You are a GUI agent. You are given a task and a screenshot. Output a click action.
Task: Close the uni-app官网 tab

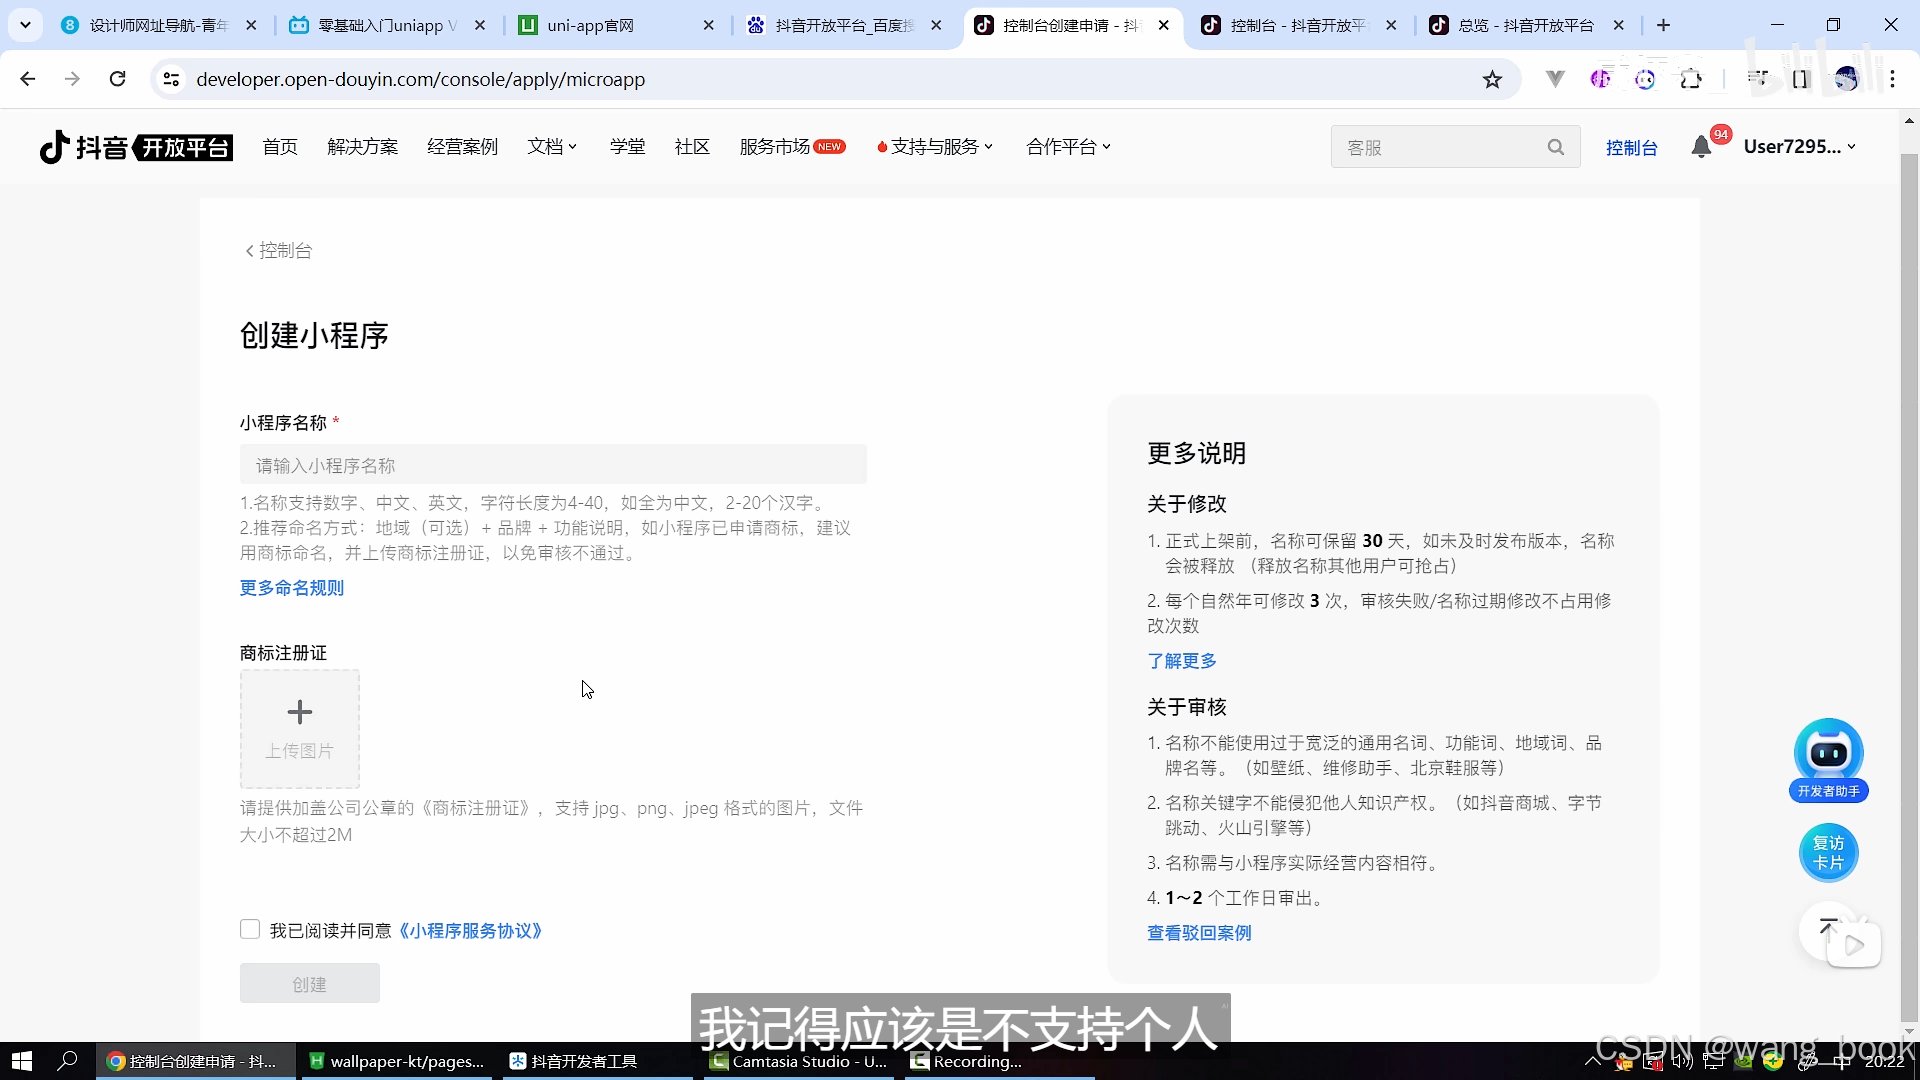click(x=708, y=25)
